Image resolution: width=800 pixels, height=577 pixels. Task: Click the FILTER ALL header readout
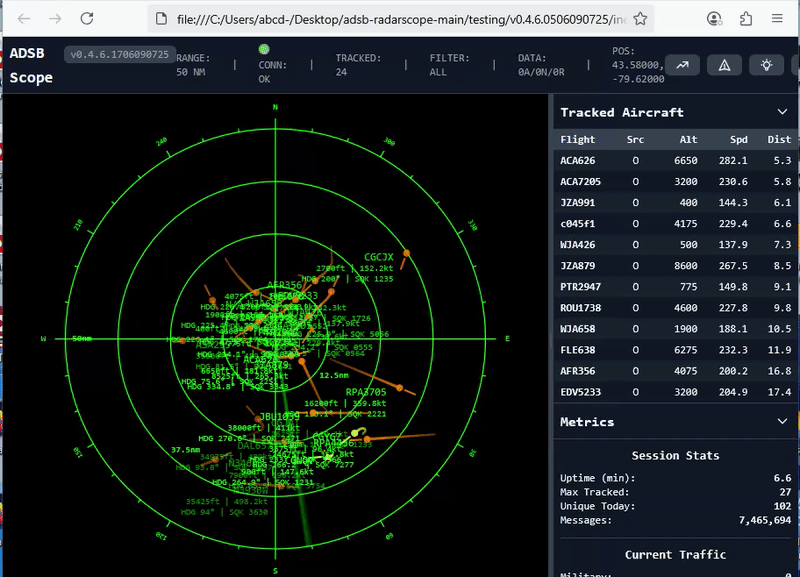(x=449, y=65)
